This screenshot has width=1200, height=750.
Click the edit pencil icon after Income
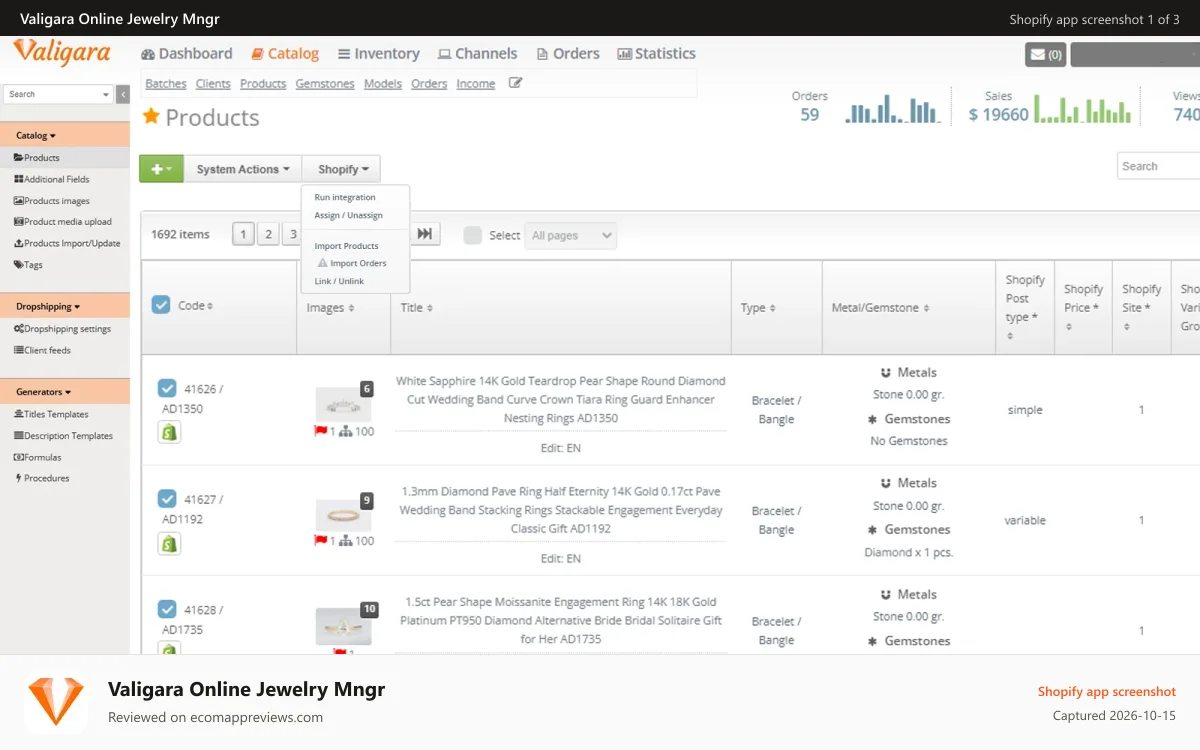(515, 83)
